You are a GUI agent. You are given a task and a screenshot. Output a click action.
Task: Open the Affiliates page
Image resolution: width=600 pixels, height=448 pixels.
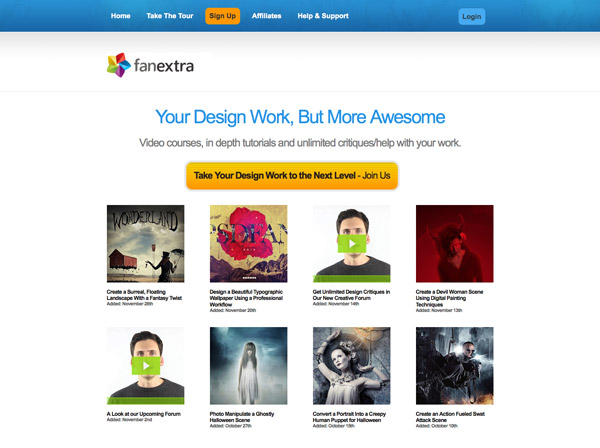266,16
